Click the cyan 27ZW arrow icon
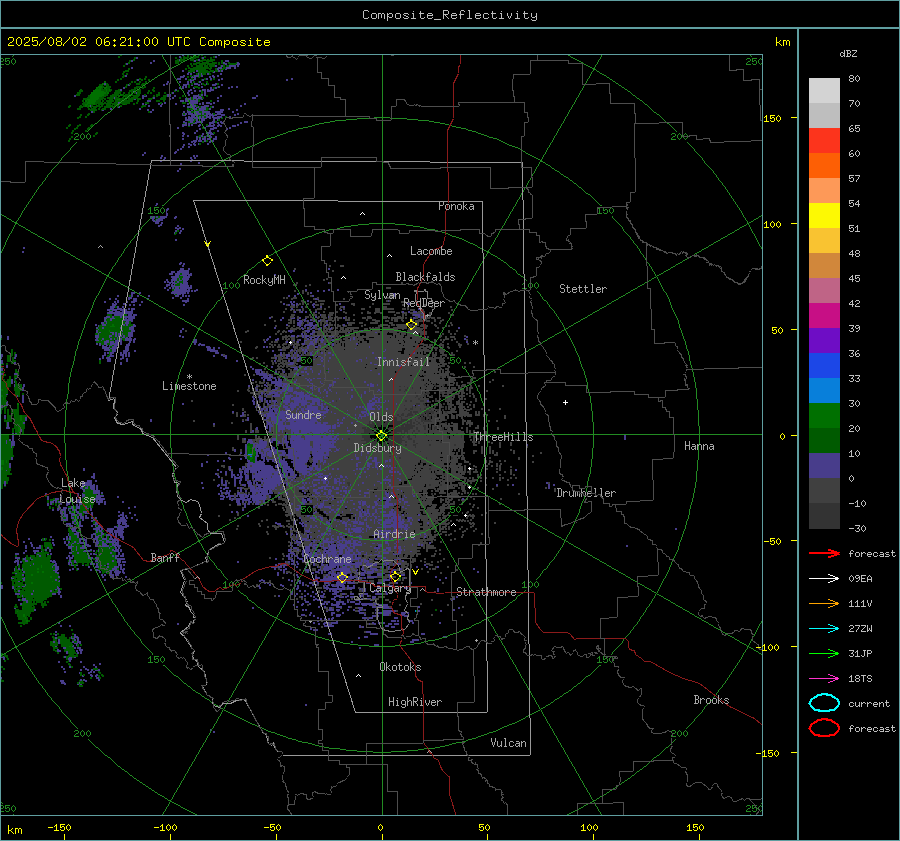The height and width of the screenshot is (841, 900). click(x=824, y=629)
